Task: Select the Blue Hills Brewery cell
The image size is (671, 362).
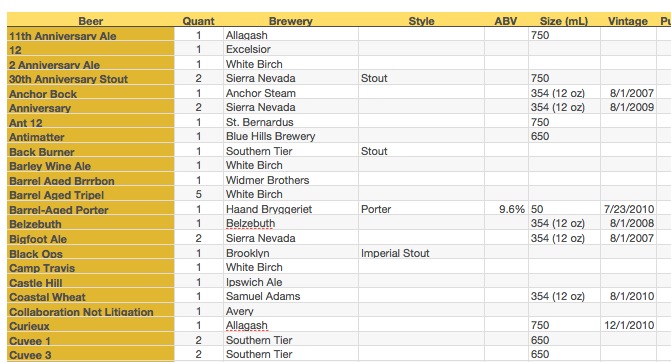Action: pyautogui.click(x=291, y=136)
